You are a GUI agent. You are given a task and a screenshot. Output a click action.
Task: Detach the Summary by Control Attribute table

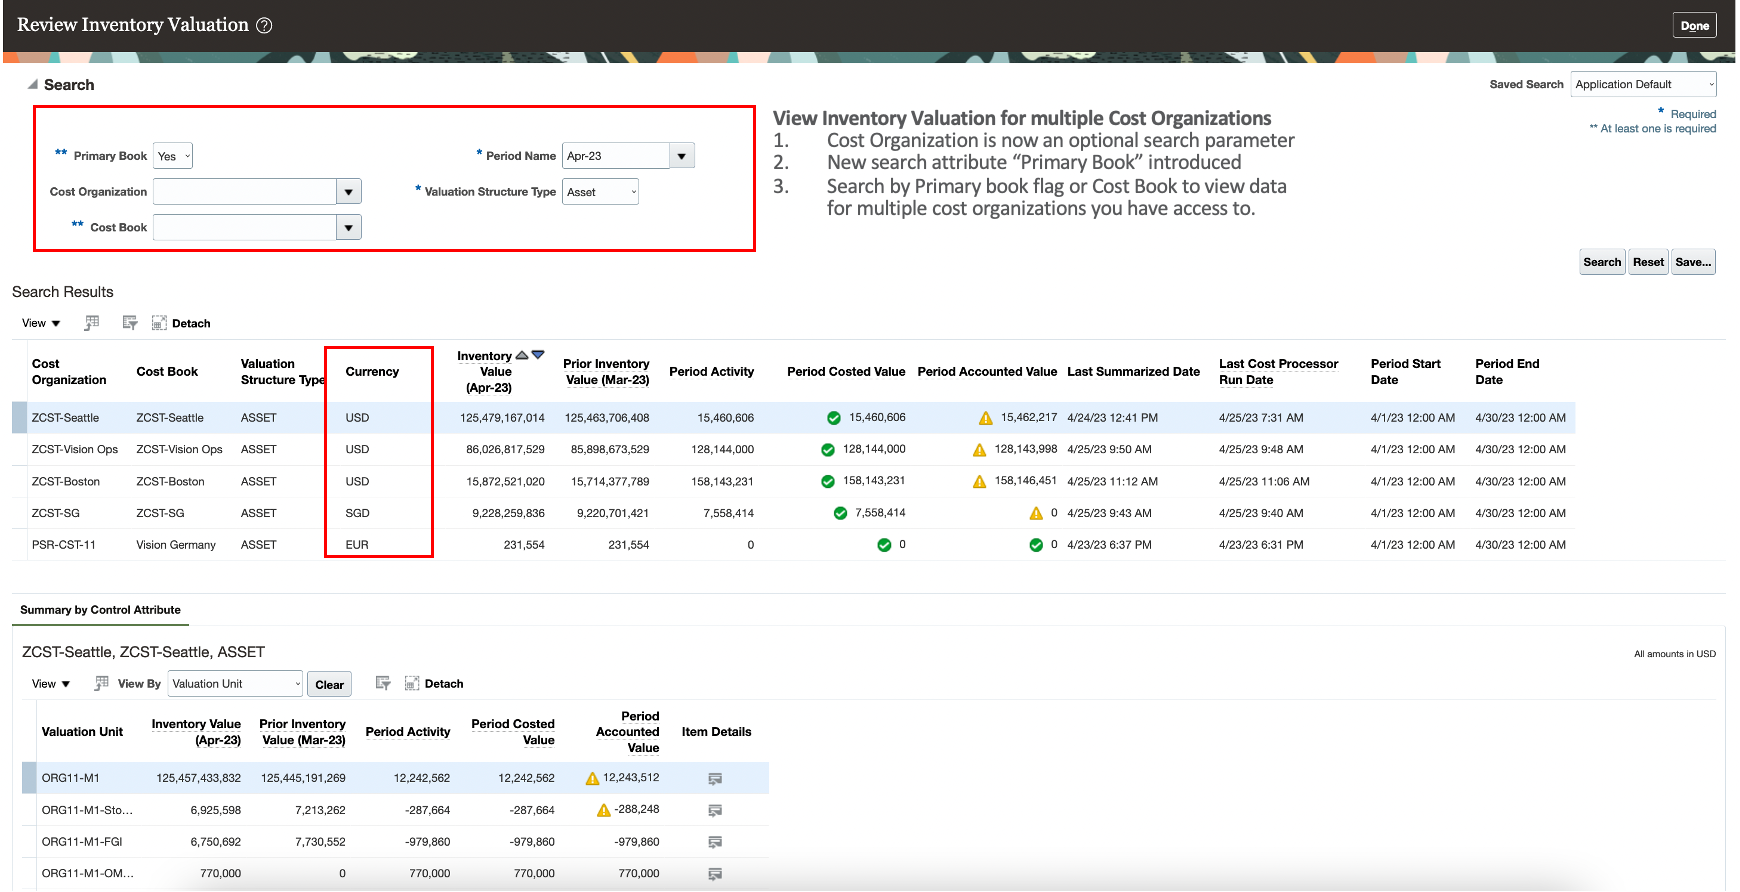point(434,684)
